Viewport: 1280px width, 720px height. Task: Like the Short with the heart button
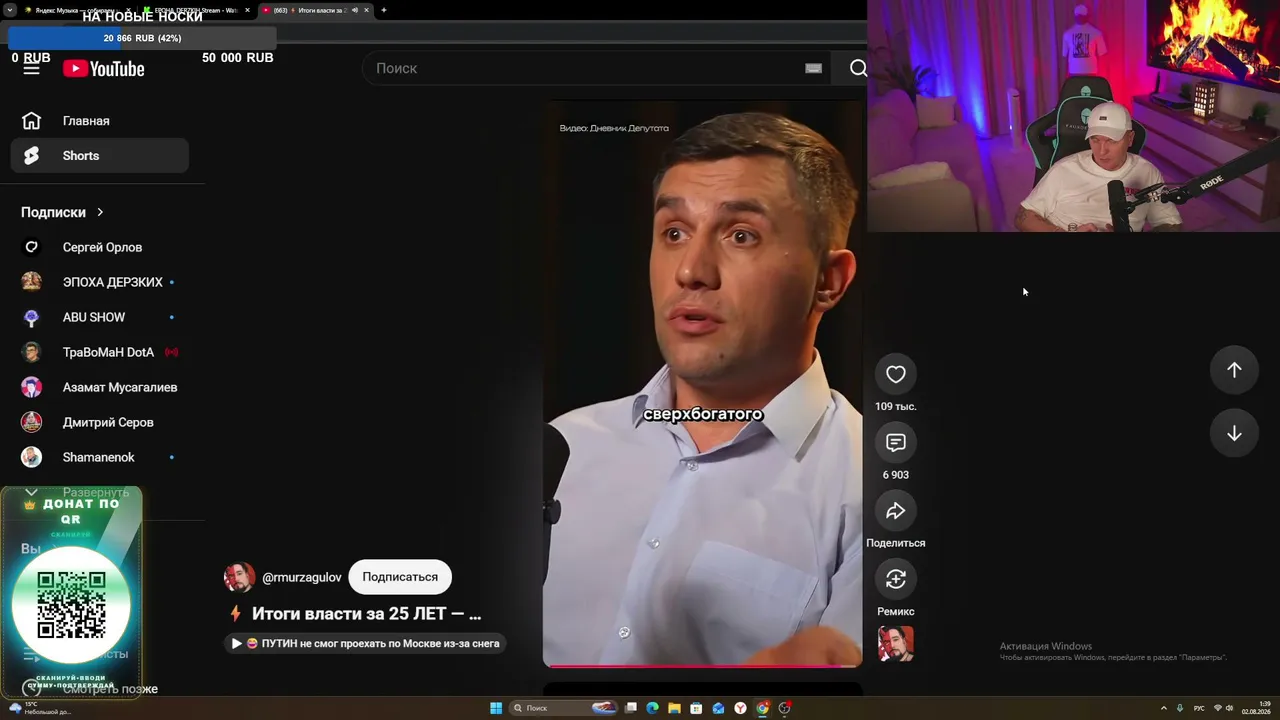(896, 374)
